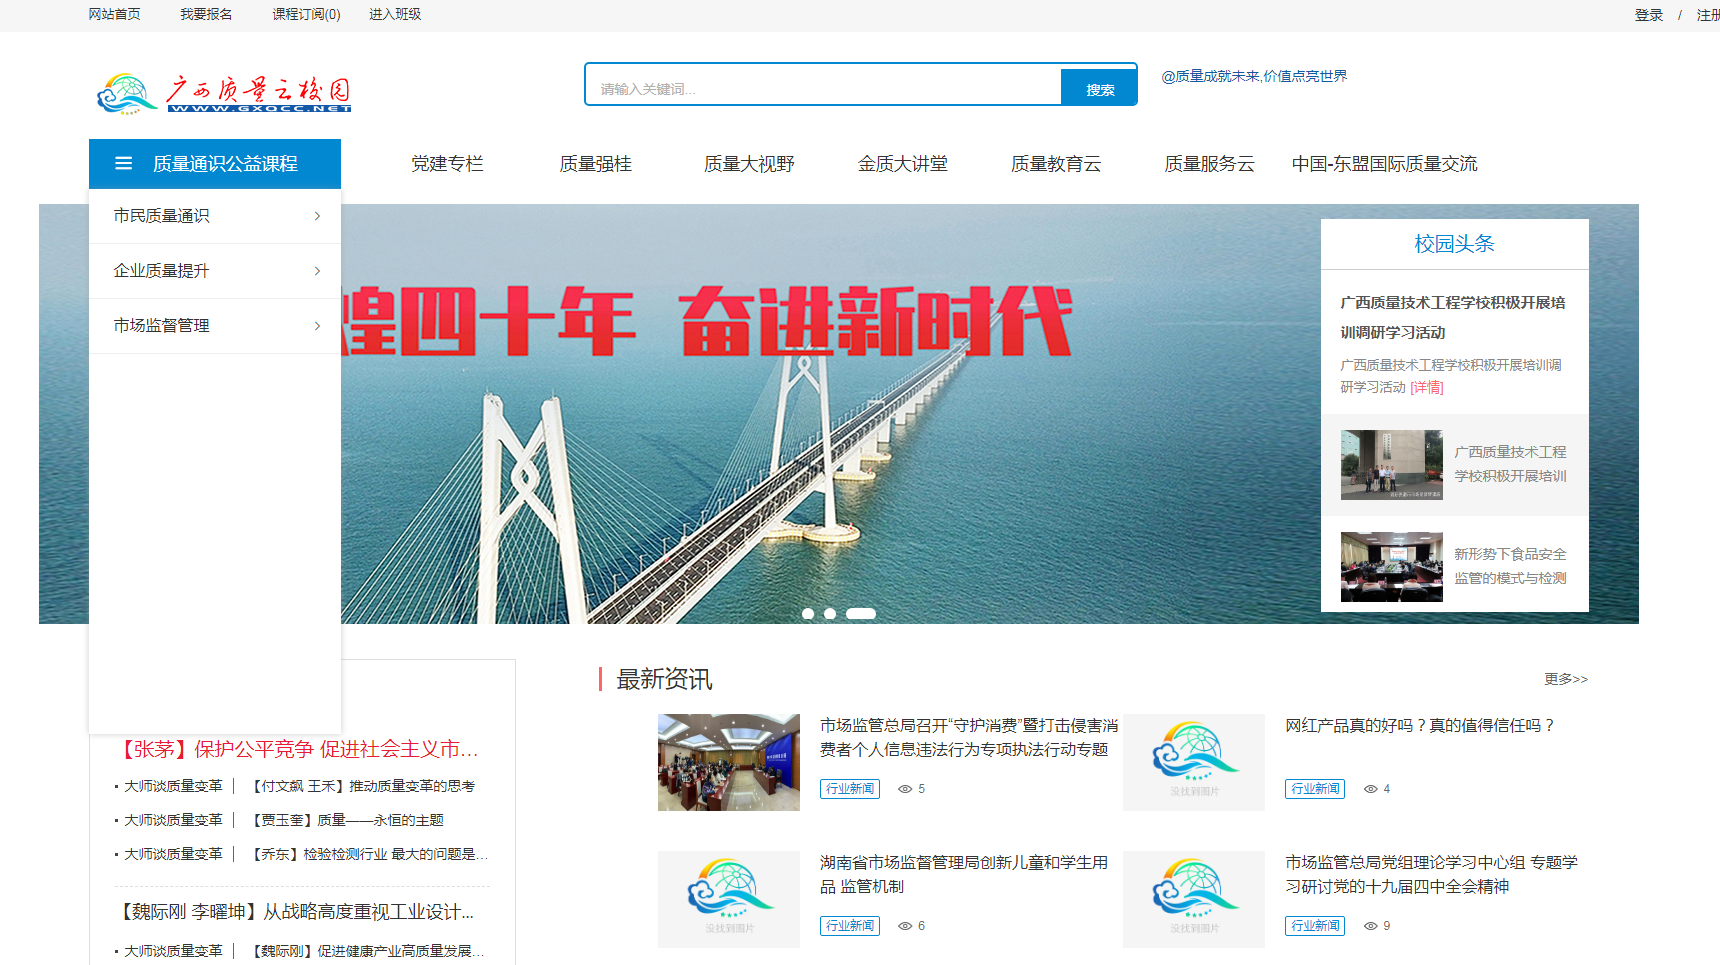Open the 更多>> link for 最新资讯
The height and width of the screenshot is (965, 1720).
coord(1566,679)
